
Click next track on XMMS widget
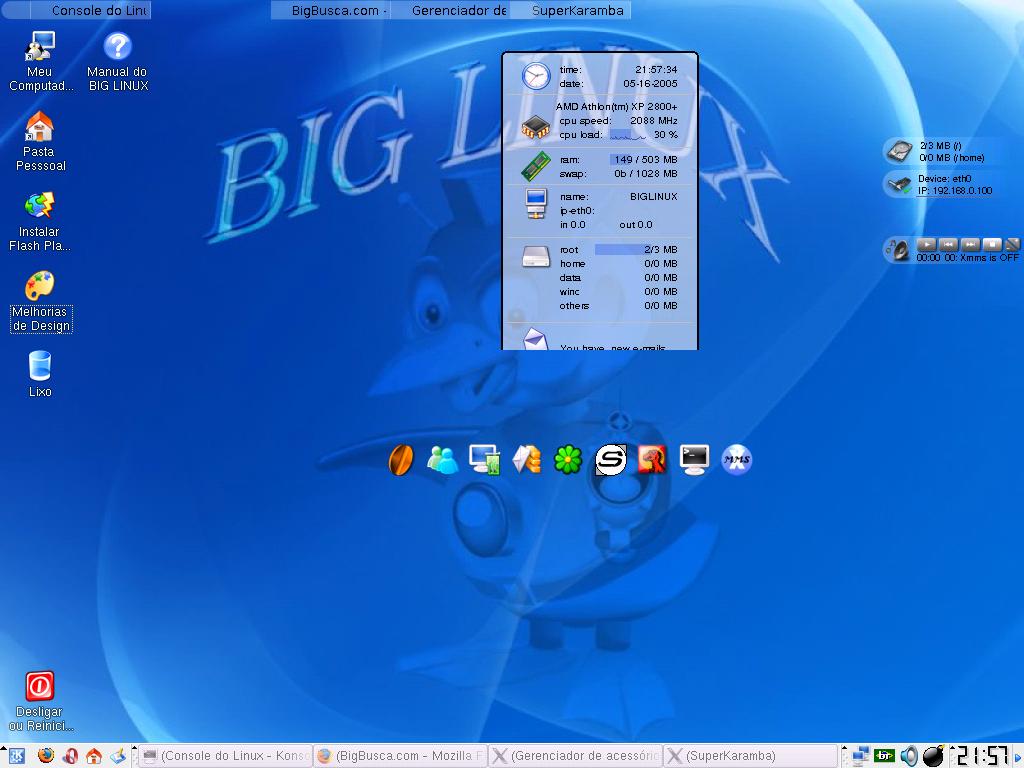click(970, 244)
